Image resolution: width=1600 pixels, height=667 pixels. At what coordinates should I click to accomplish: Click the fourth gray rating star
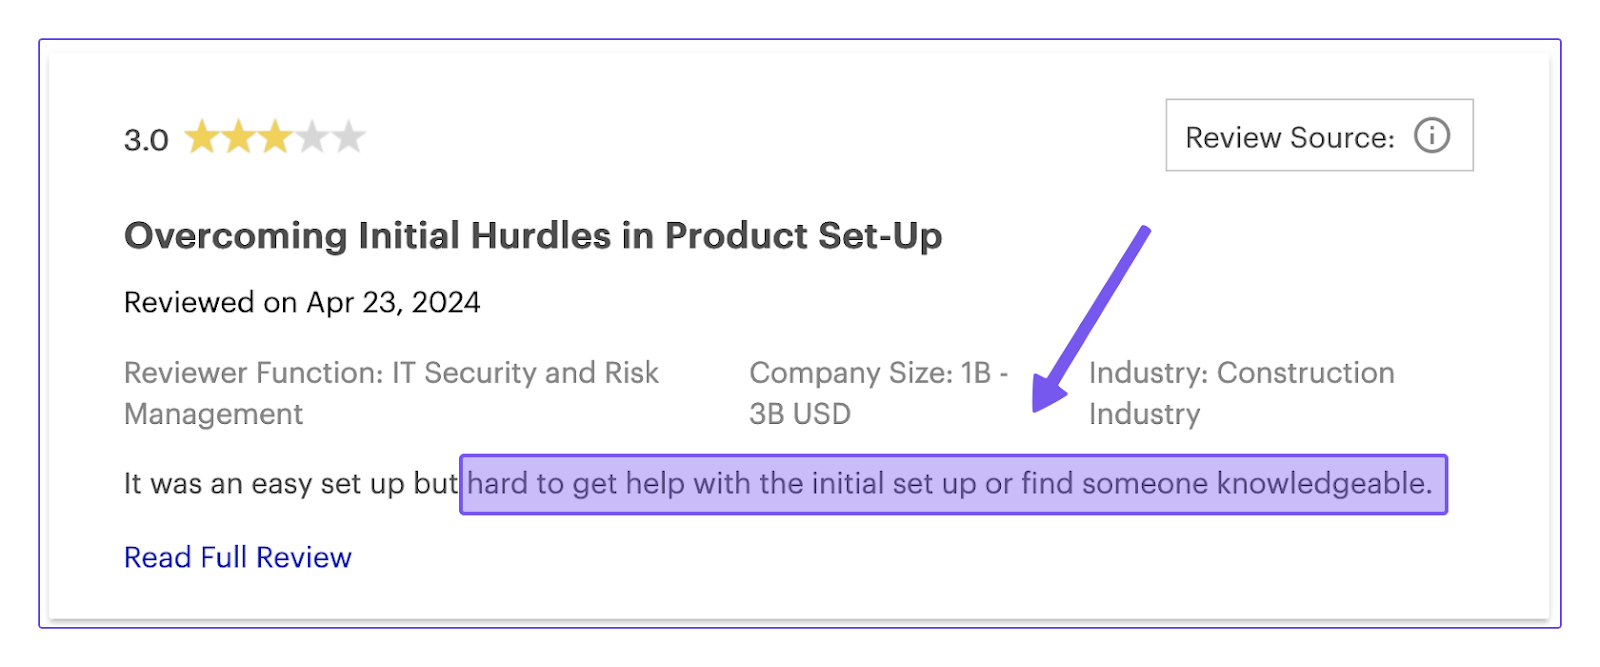pos(312,137)
